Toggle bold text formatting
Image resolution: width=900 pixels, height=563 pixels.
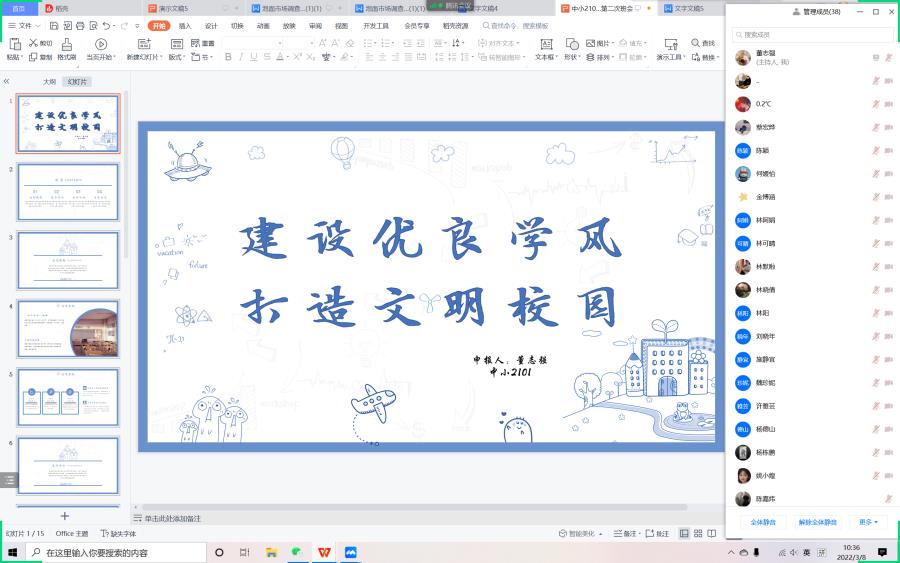[227, 57]
